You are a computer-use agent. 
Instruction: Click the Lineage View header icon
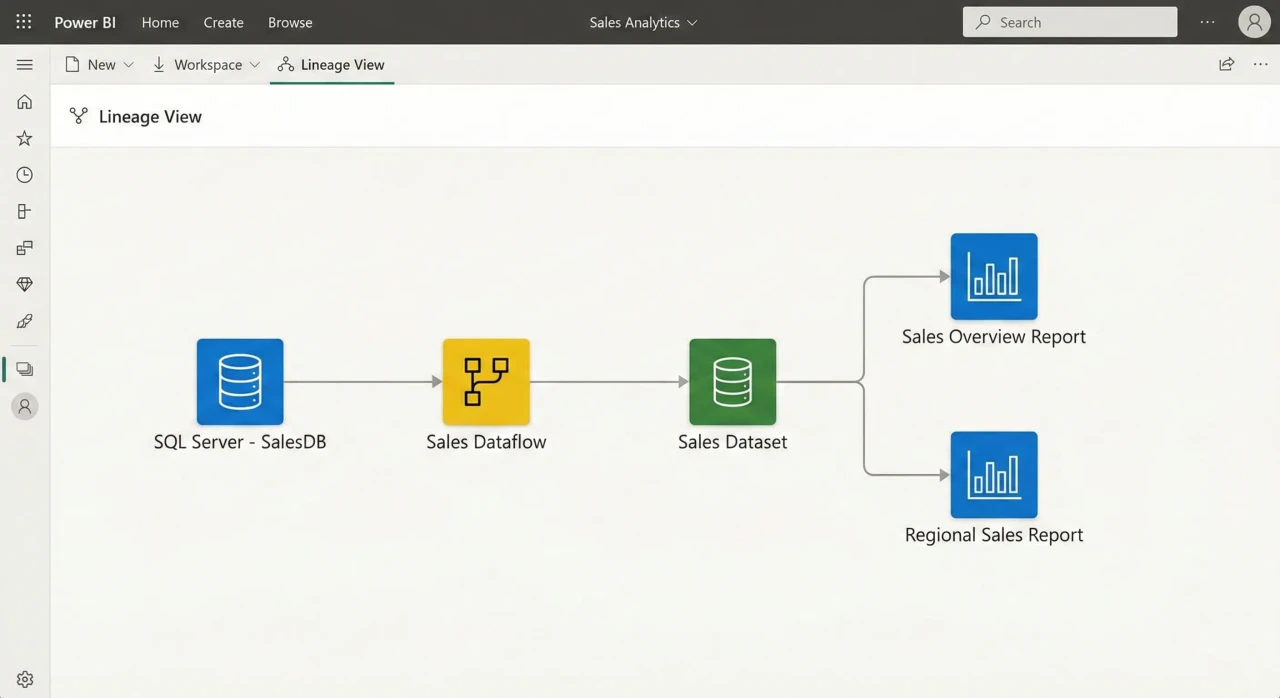[78, 116]
